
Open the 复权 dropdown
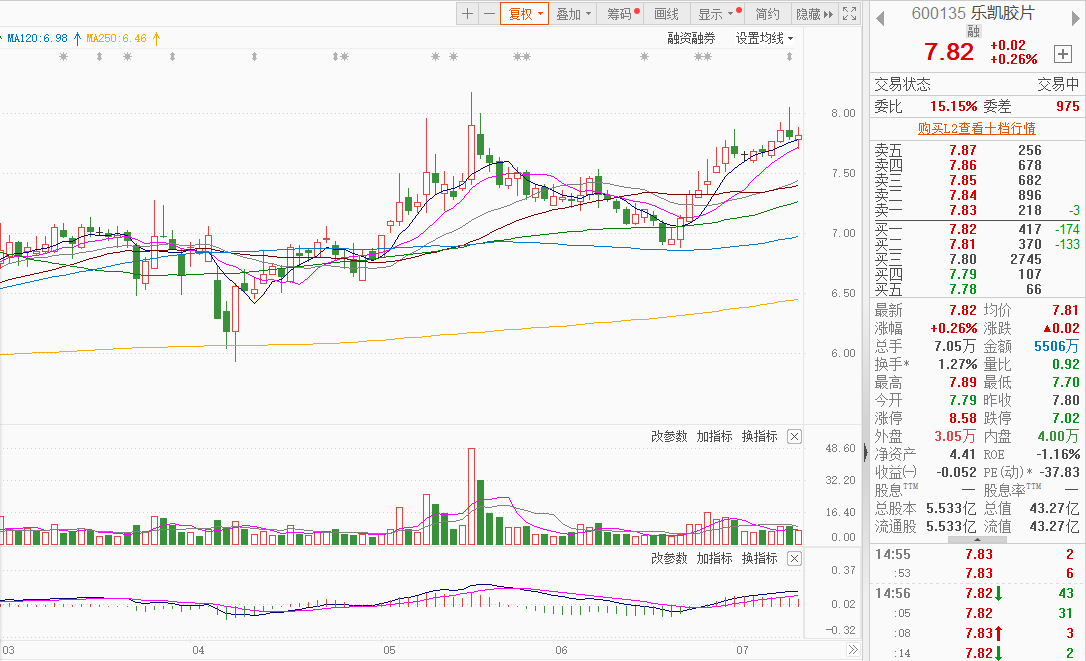coord(524,14)
